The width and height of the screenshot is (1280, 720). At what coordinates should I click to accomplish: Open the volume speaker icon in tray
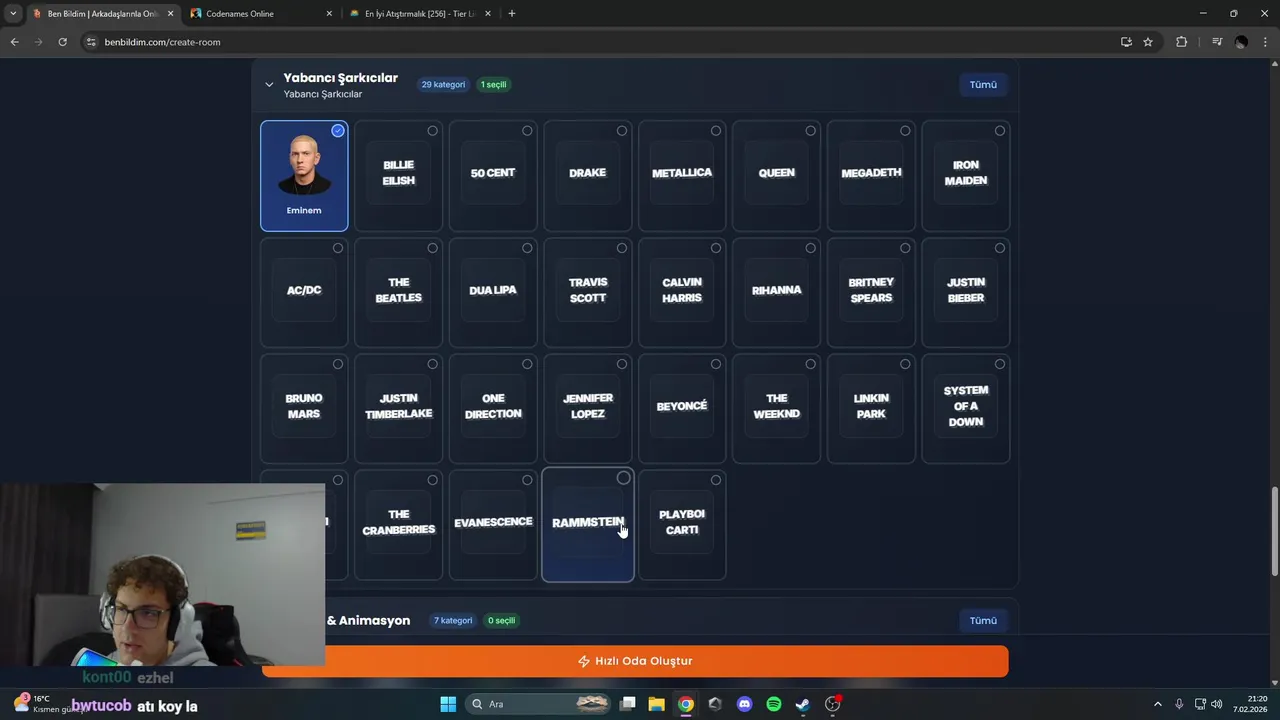pyautogui.click(x=1217, y=704)
